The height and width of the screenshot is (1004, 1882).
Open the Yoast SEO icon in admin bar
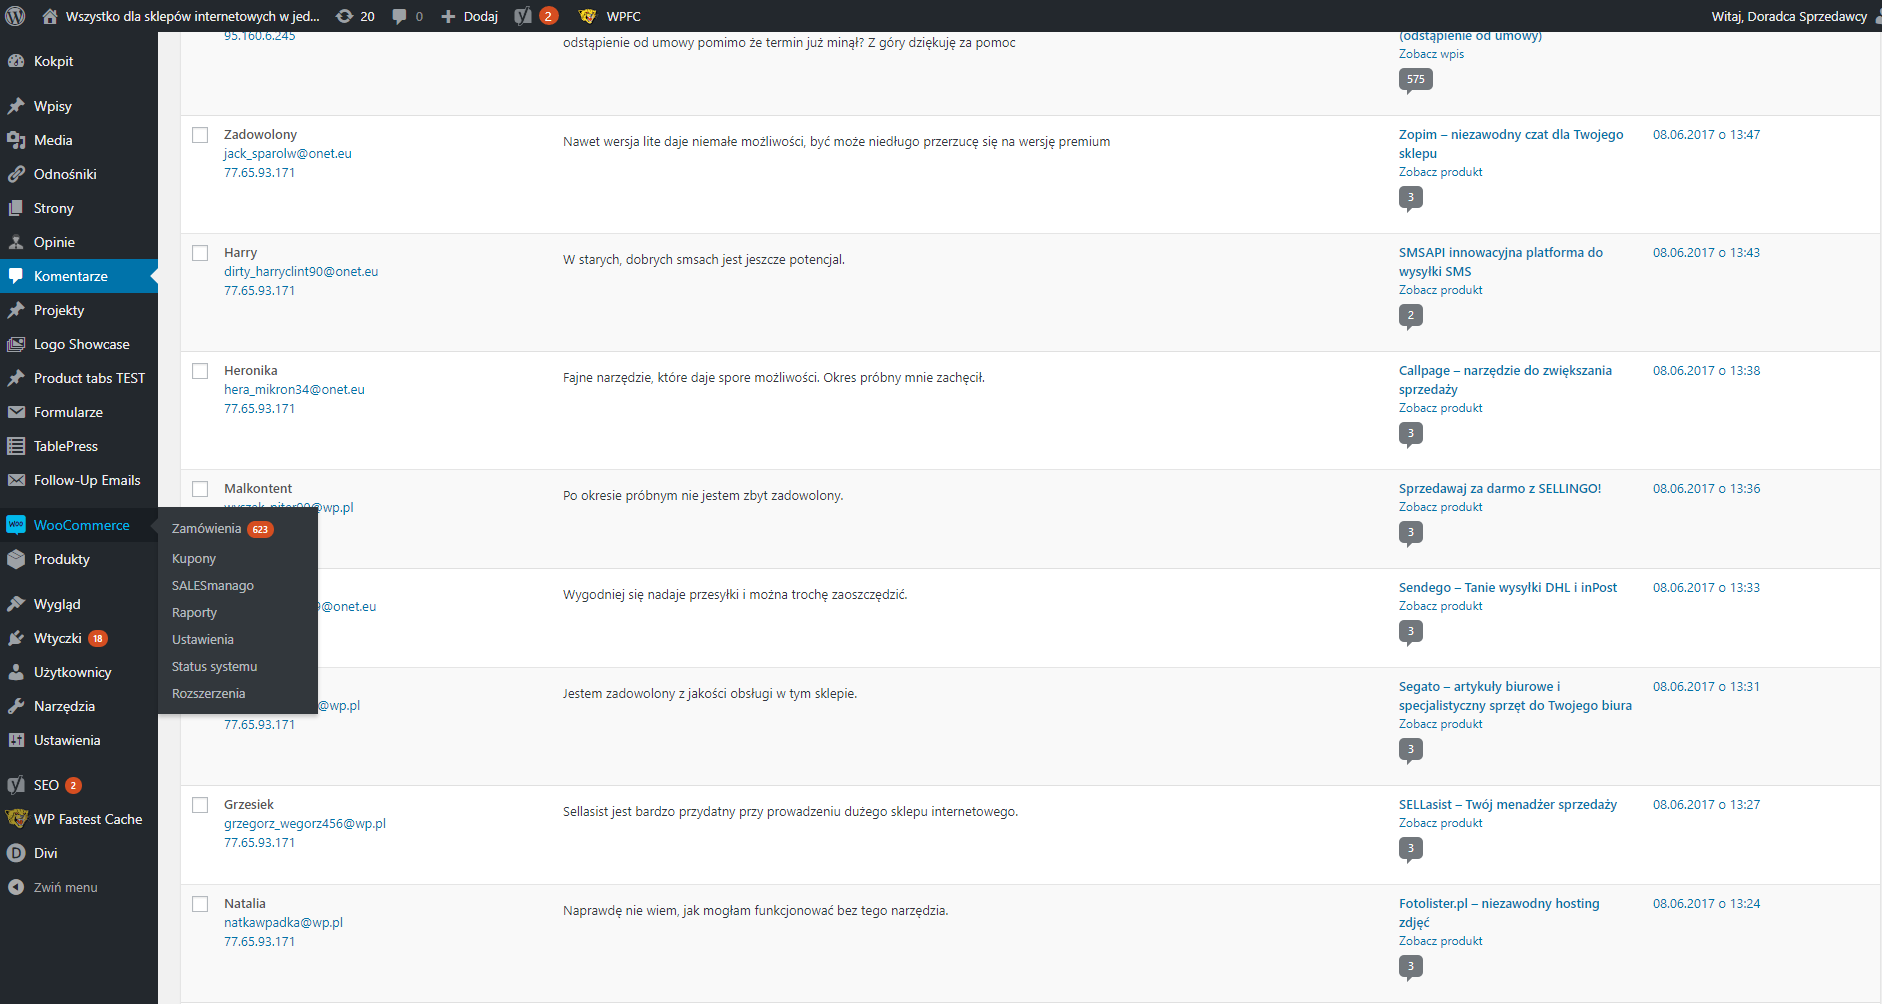[x=523, y=16]
